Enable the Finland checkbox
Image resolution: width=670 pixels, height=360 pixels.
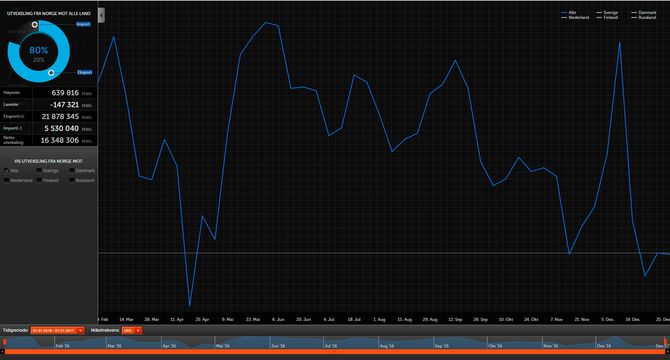coord(39,180)
